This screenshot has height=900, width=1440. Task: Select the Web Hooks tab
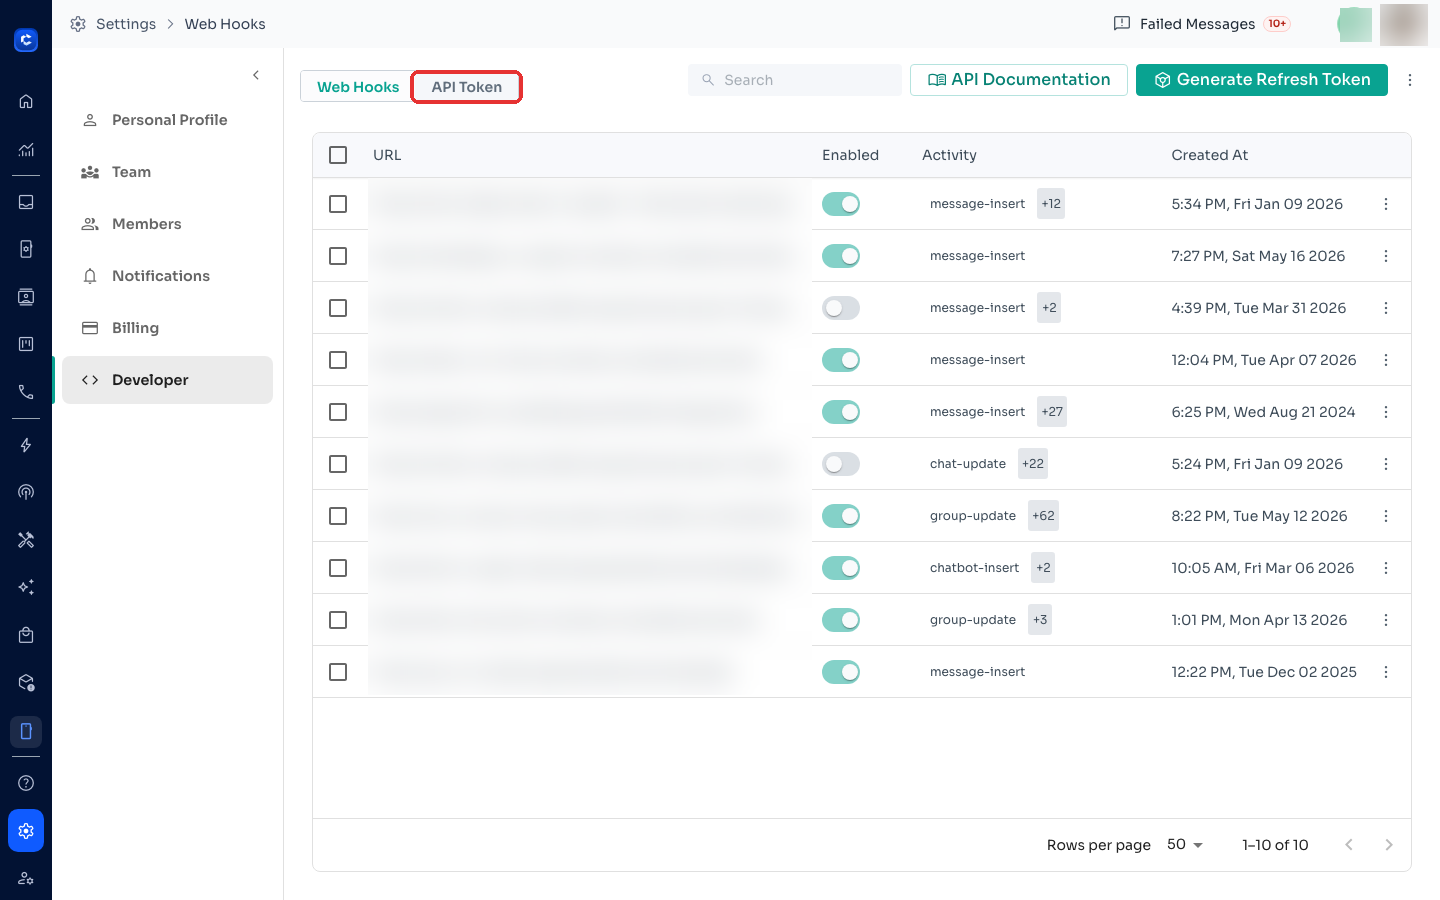tap(357, 87)
